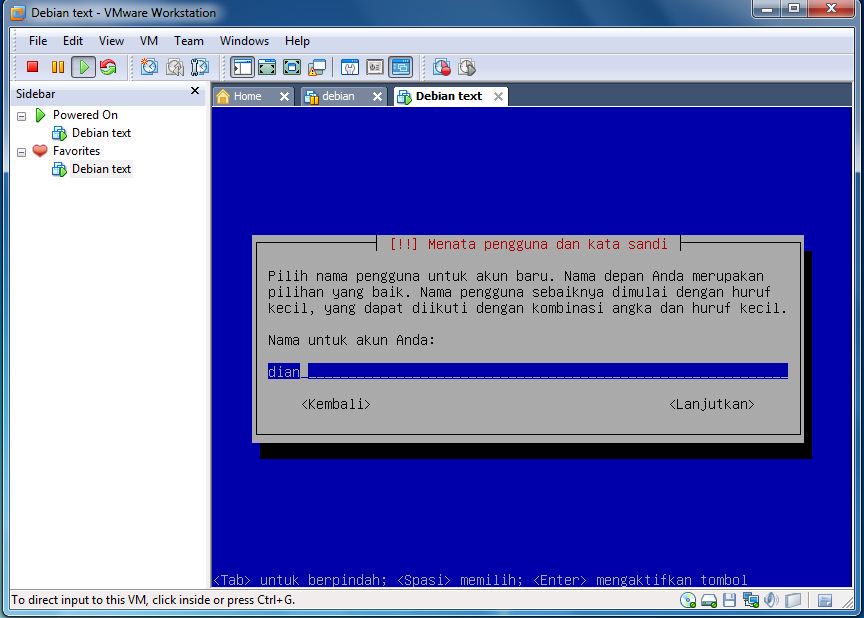Open the VM menu

point(149,41)
